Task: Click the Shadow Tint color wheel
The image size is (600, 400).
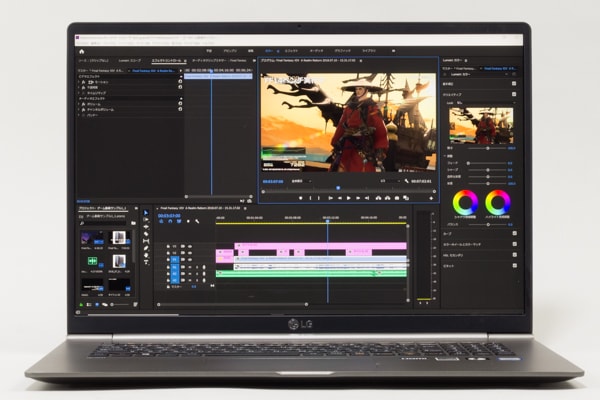Action: click(465, 202)
